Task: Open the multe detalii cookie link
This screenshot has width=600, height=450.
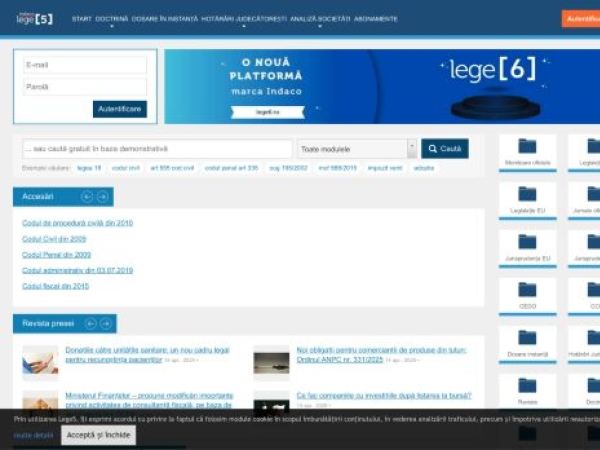Action: coord(34,435)
